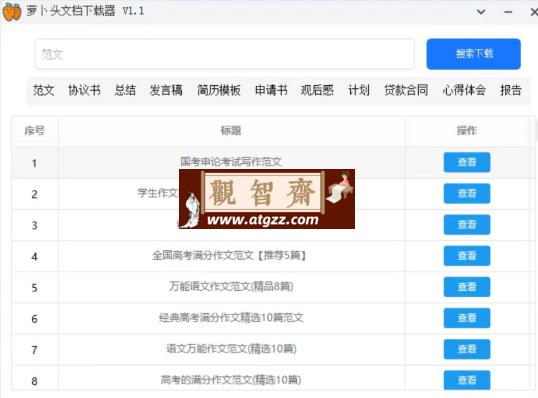Select the 计划 category tab

coord(359,90)
